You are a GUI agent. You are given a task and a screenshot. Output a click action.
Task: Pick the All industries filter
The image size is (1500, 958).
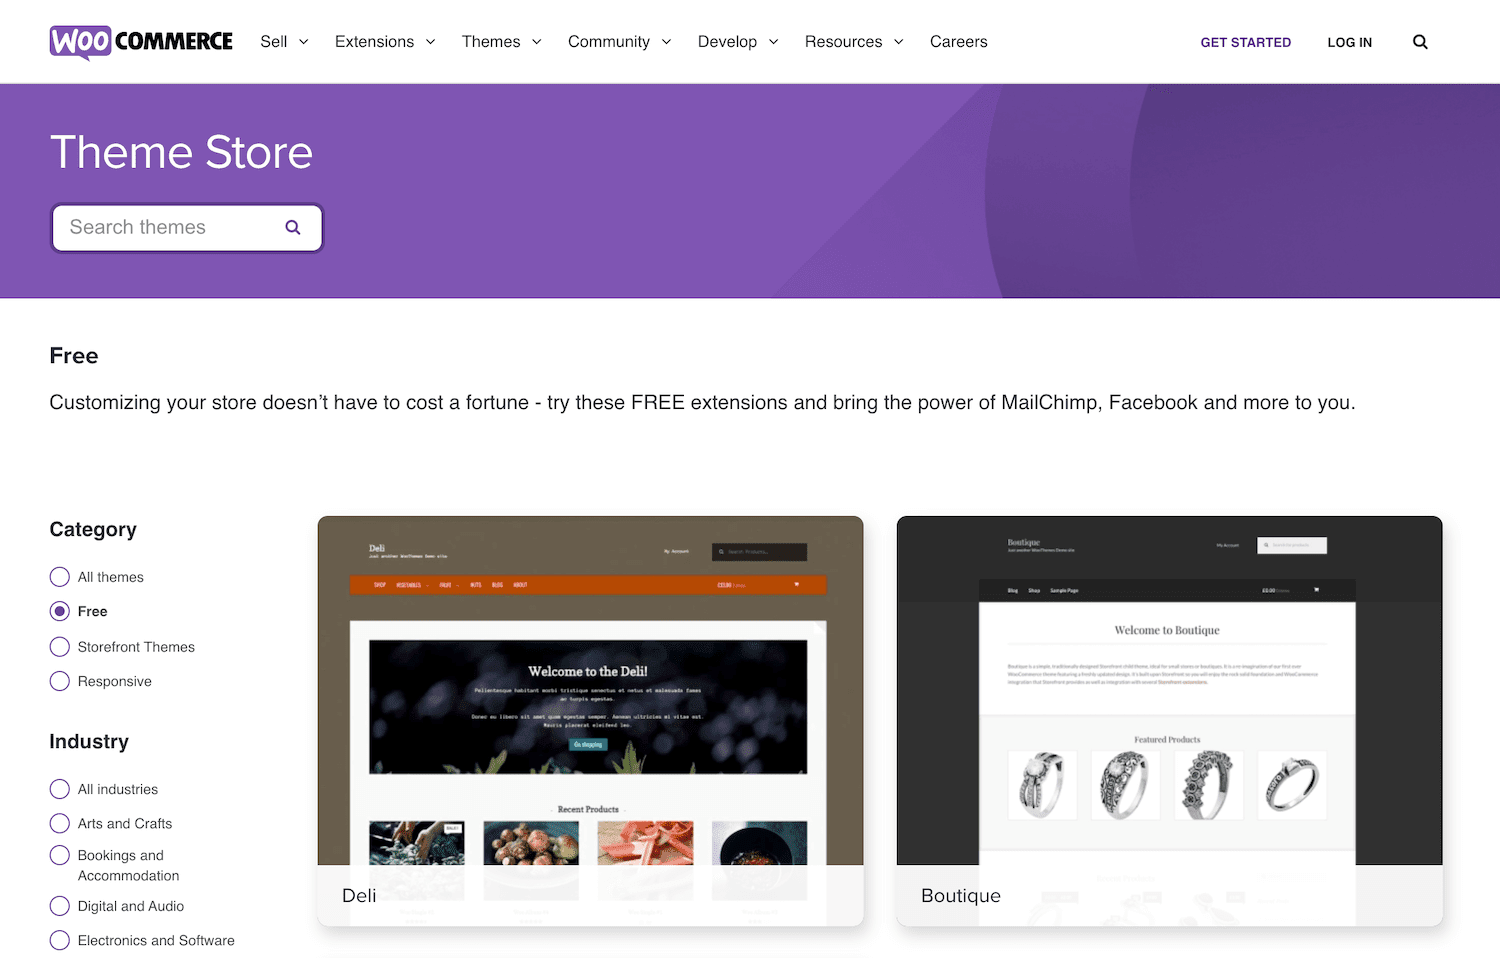point(59,789)
